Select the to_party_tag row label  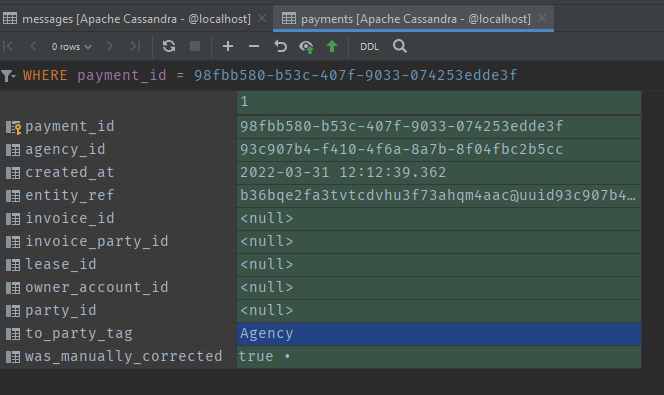(x=79, y=334)
